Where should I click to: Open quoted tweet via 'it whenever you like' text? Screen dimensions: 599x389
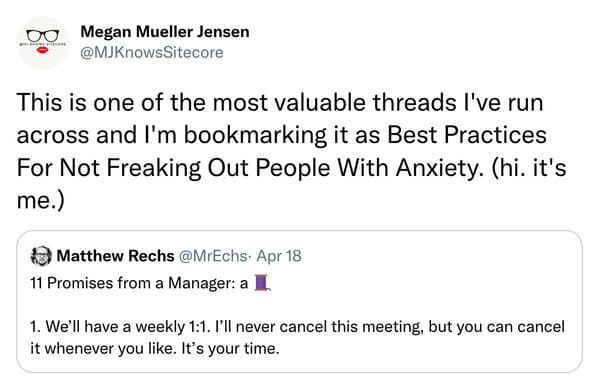click(103, 348)
